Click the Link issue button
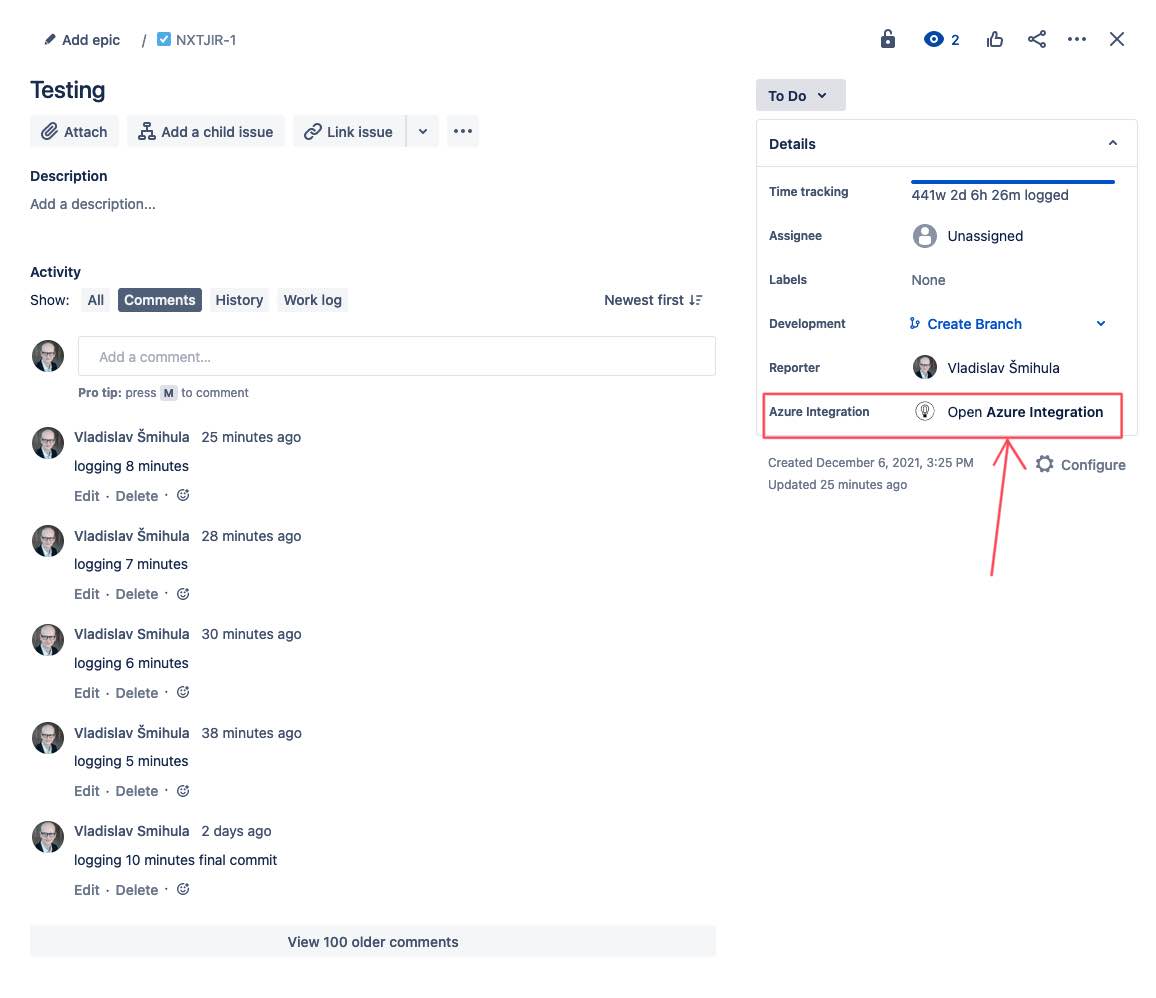 pyautogui.click(x=349, y=131)
